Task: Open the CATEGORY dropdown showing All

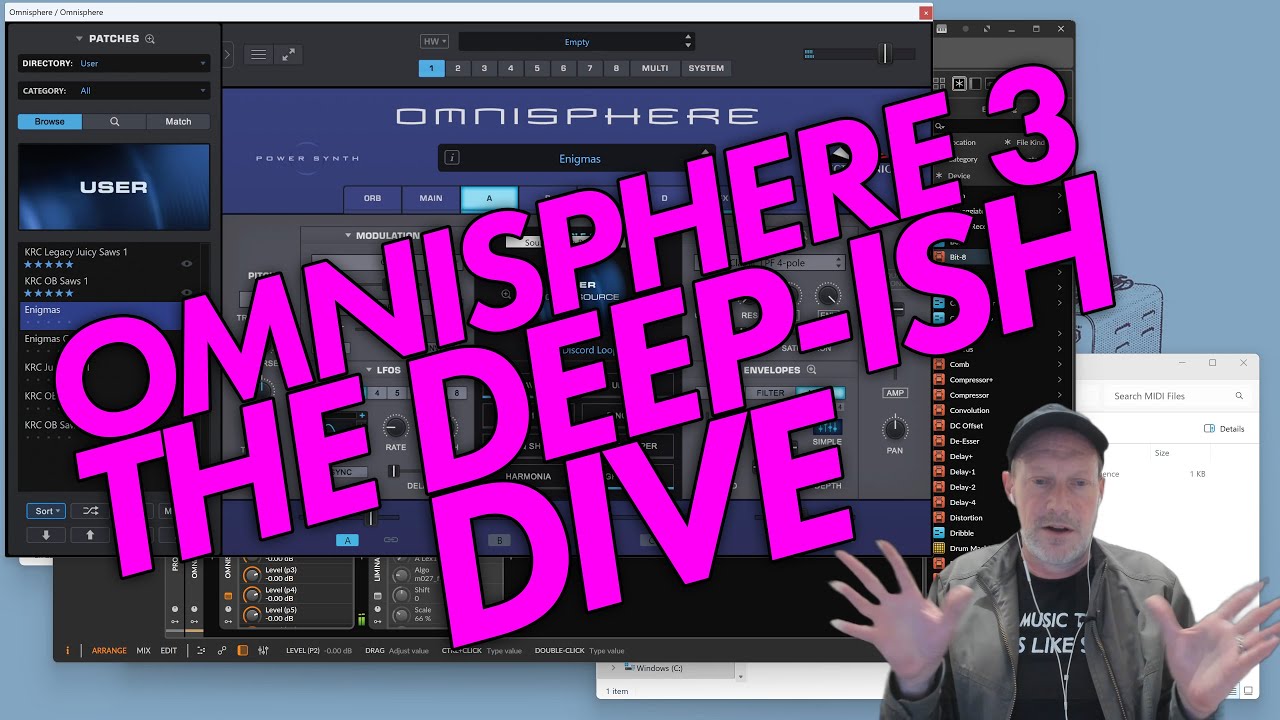Action: pyautogui.click(x=113, y=91)
